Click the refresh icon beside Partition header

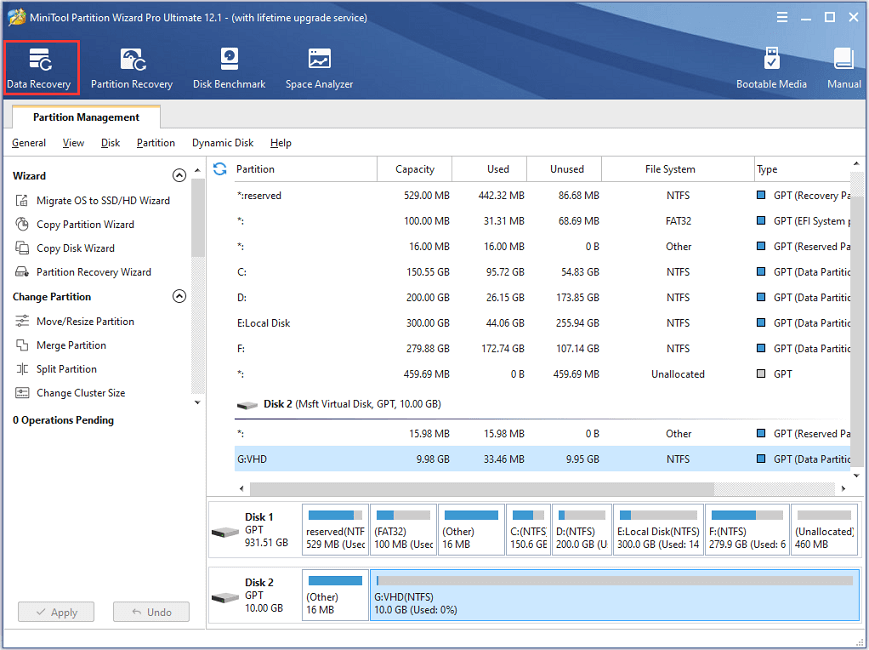click(x=220, y=169)
